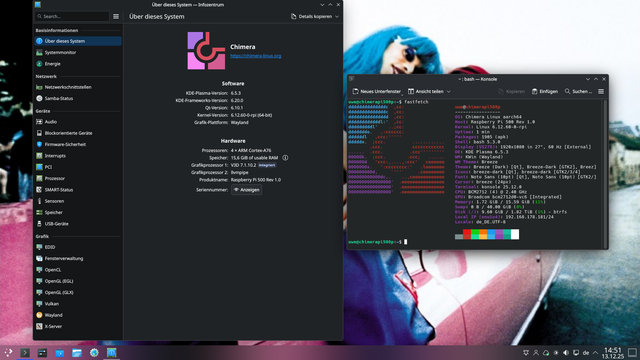Click the white swatch in fastfetch palette
This screenshot has width=640, height=360.
click(x=515, y=234)
